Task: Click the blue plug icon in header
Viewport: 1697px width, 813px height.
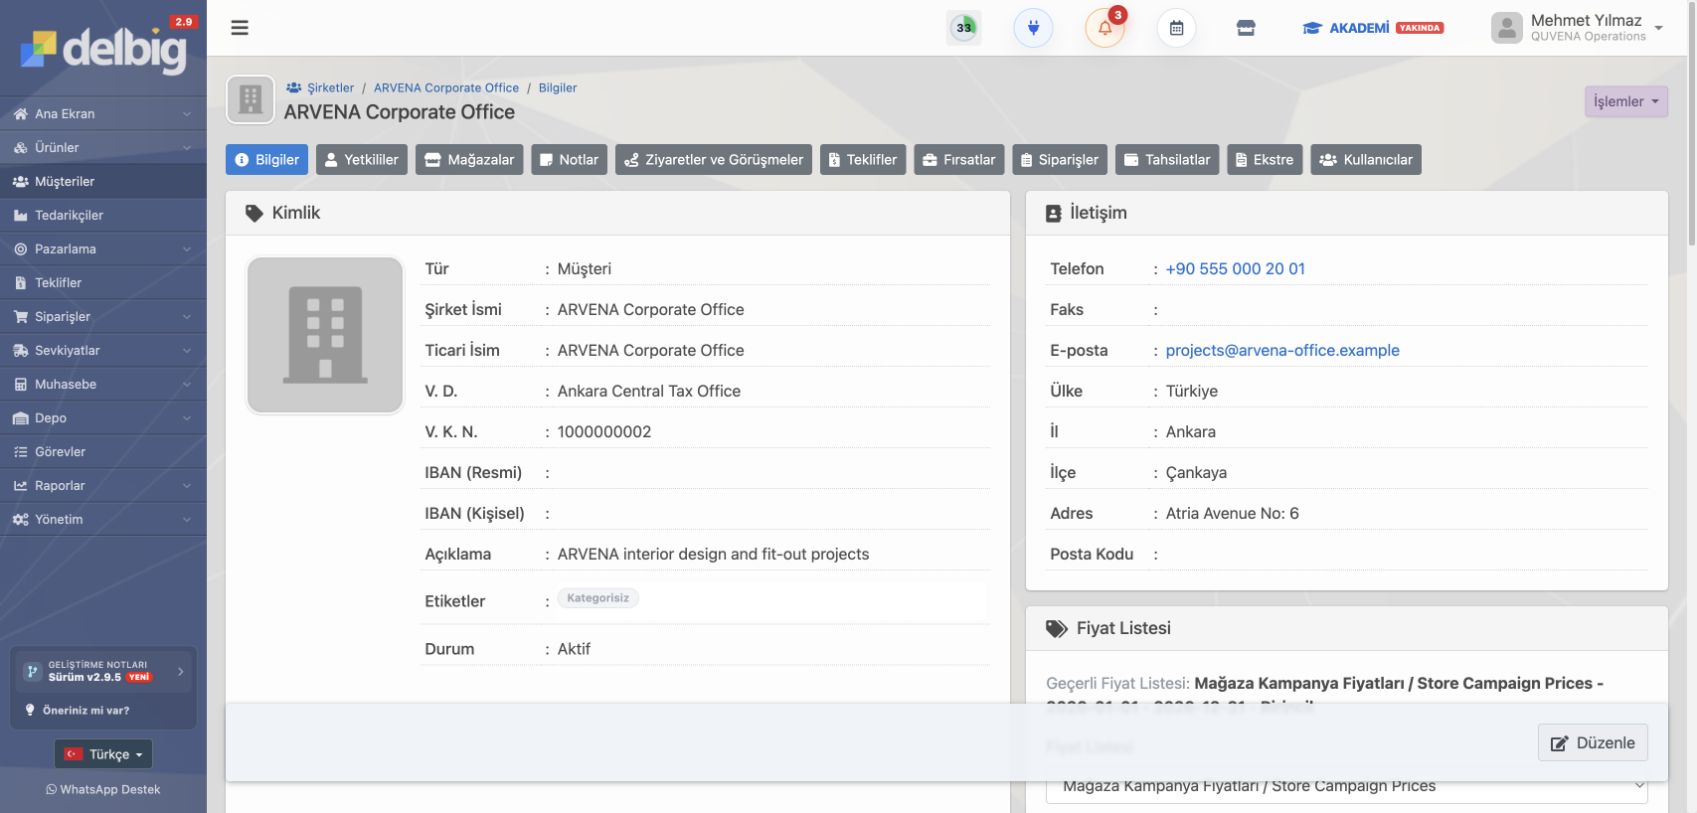Action: click(x=1033, y=28)
